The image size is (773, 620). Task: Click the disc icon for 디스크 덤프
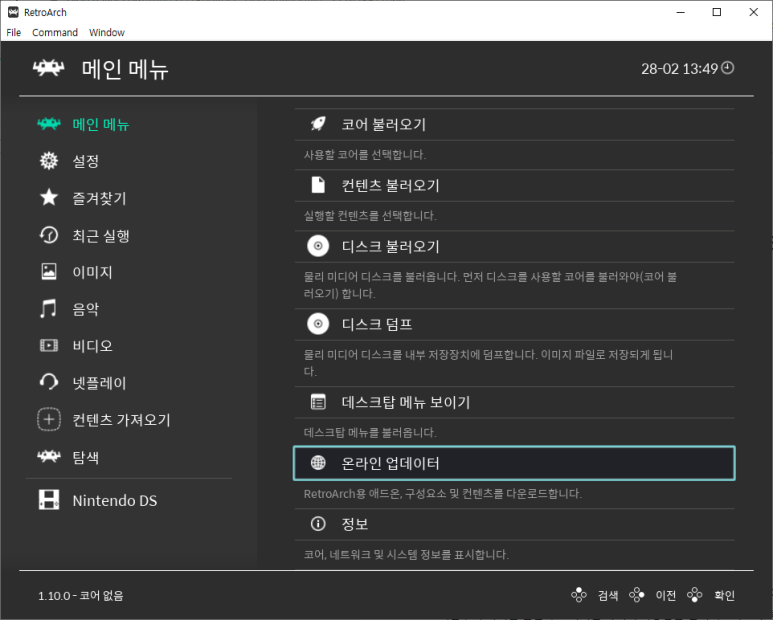[x=318, y=324]
